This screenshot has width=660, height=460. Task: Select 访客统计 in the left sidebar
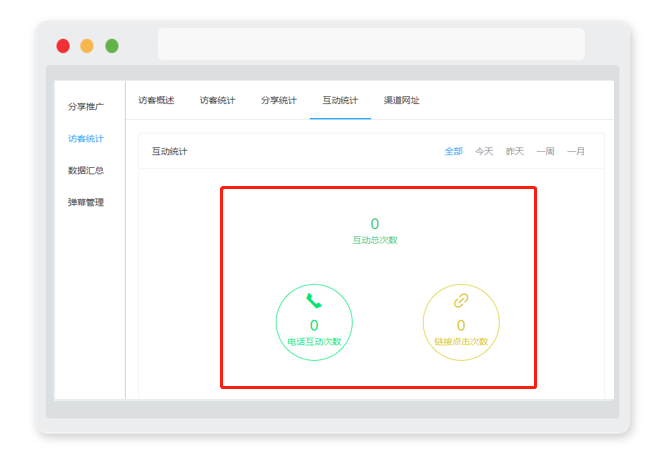coord(86,138)
